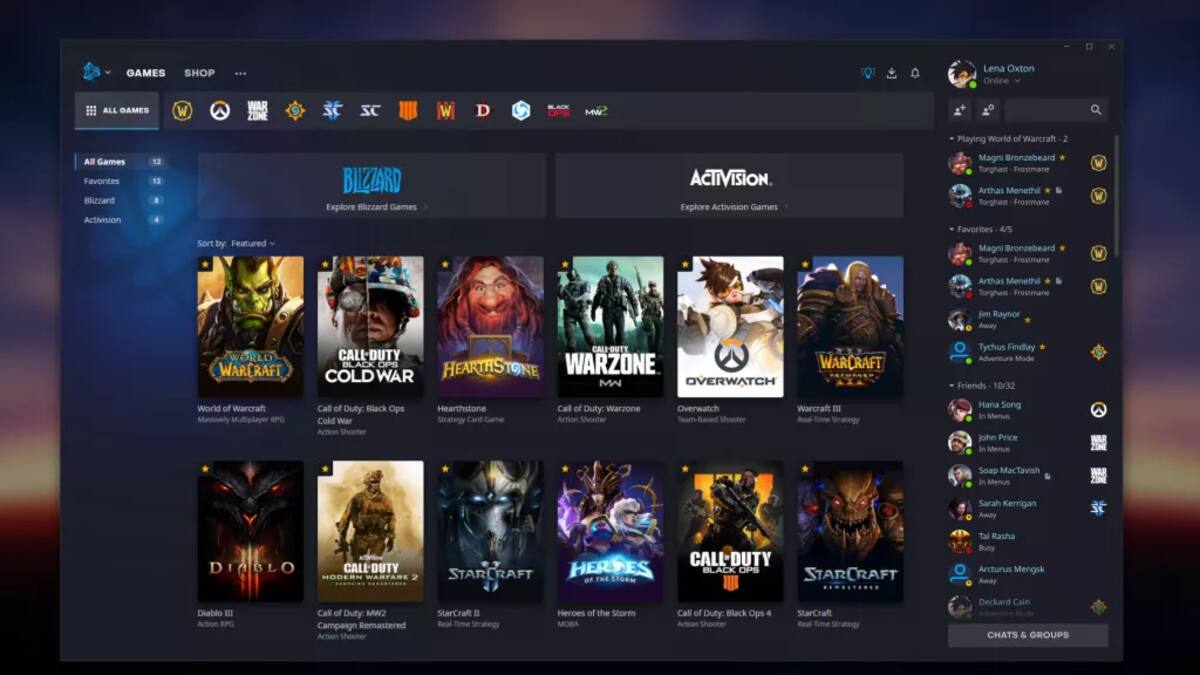The height and width of the screenshot is (675, 1200).
Task: Click Lena Oxton's profile avatar
Action: click(x=962, y=74)
